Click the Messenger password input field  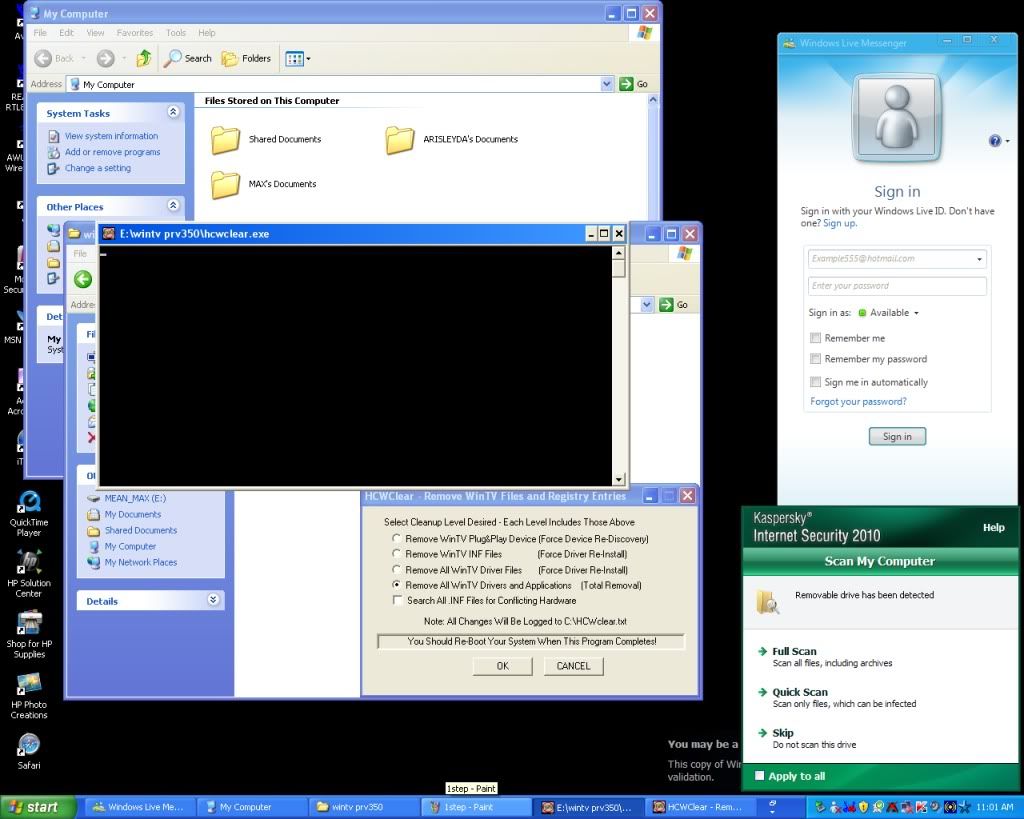897,286
